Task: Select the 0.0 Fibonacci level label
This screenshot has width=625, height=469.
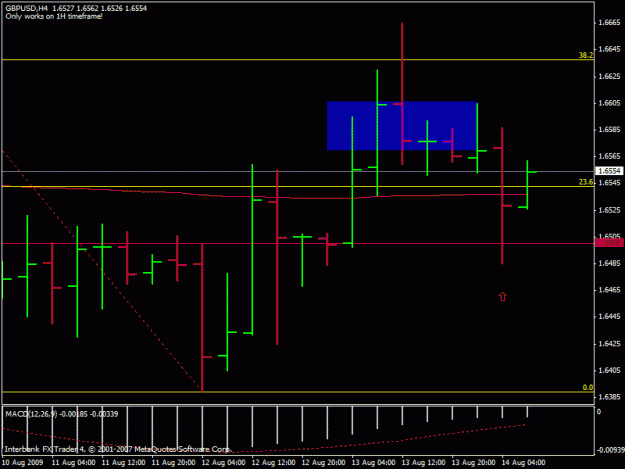Action: [588, 387]
